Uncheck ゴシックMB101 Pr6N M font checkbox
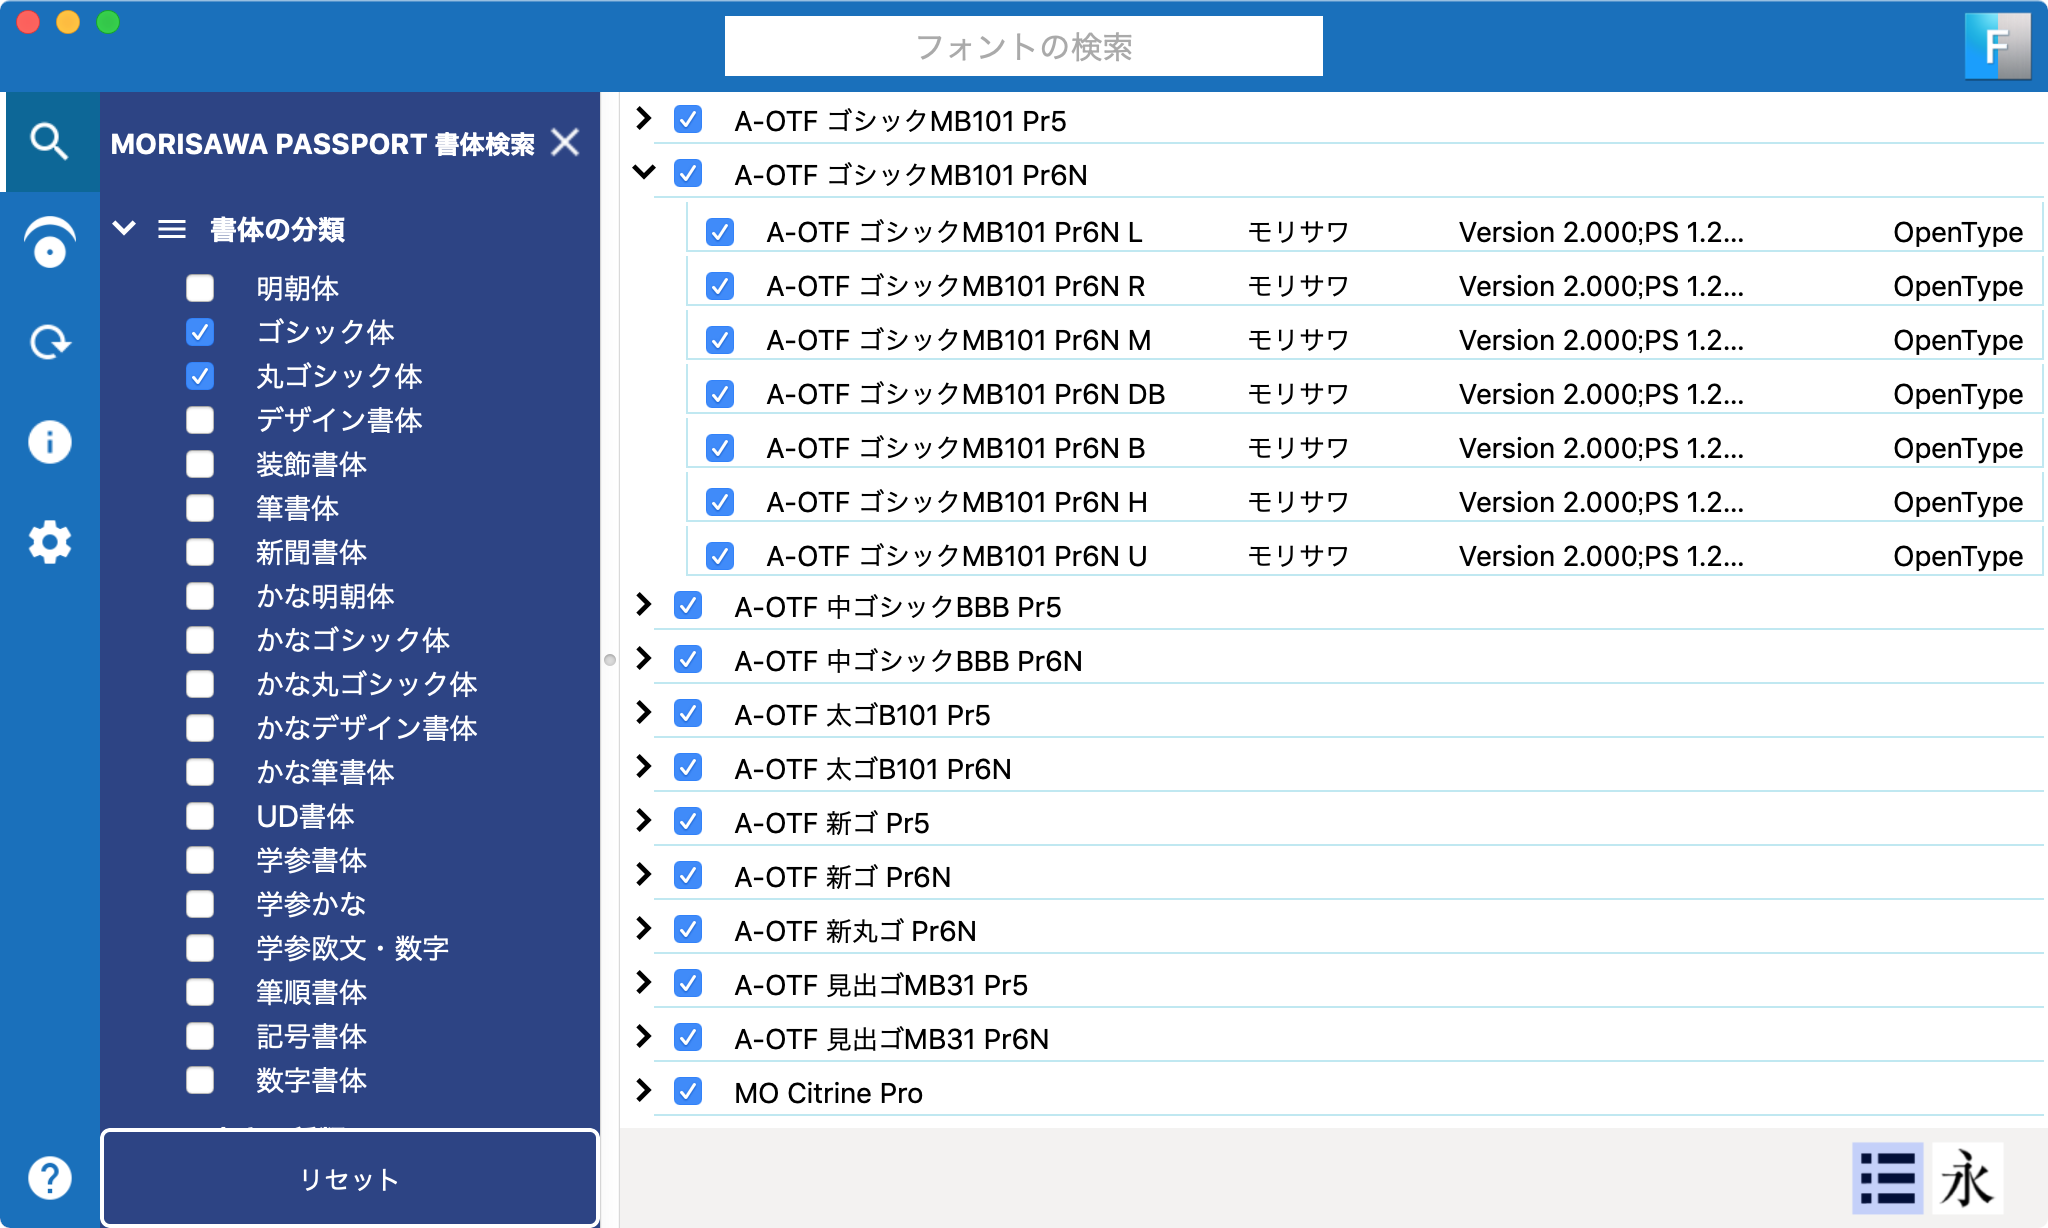Screen dimensions: 2048x1228 tap(720, 340)
